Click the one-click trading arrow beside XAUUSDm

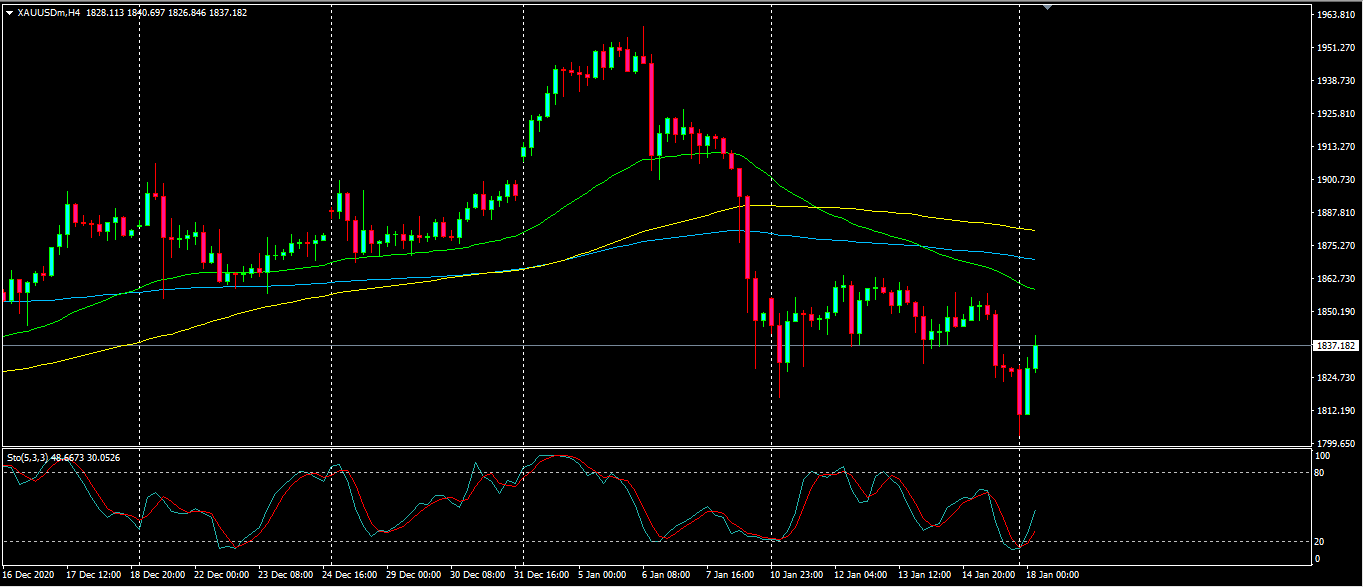[x=10, y=13]
